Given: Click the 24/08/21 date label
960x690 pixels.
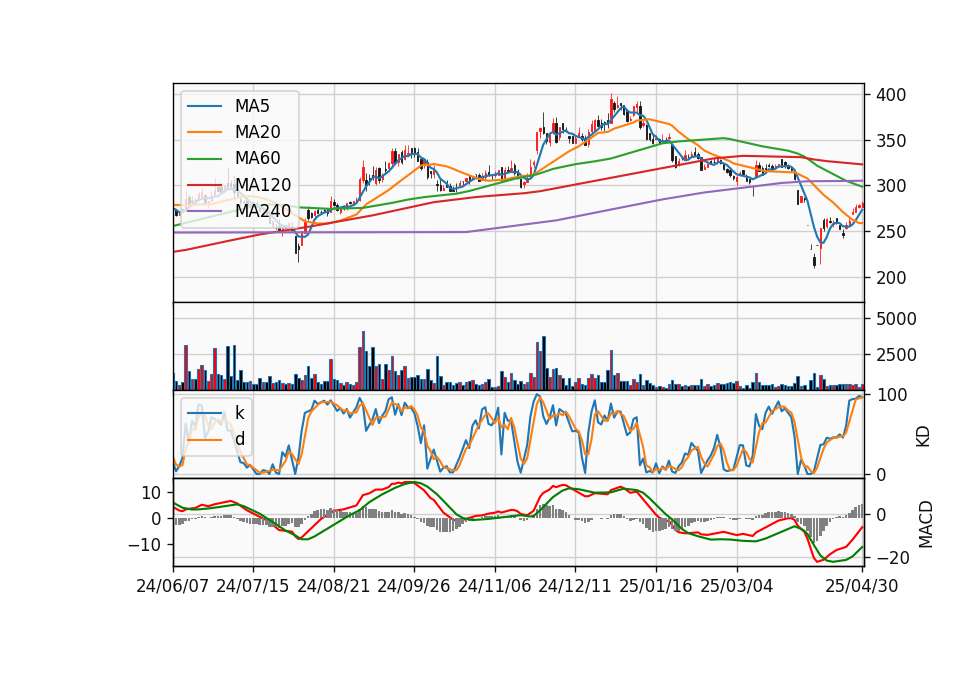Looking at the screenshot, I should pos(334,586).
